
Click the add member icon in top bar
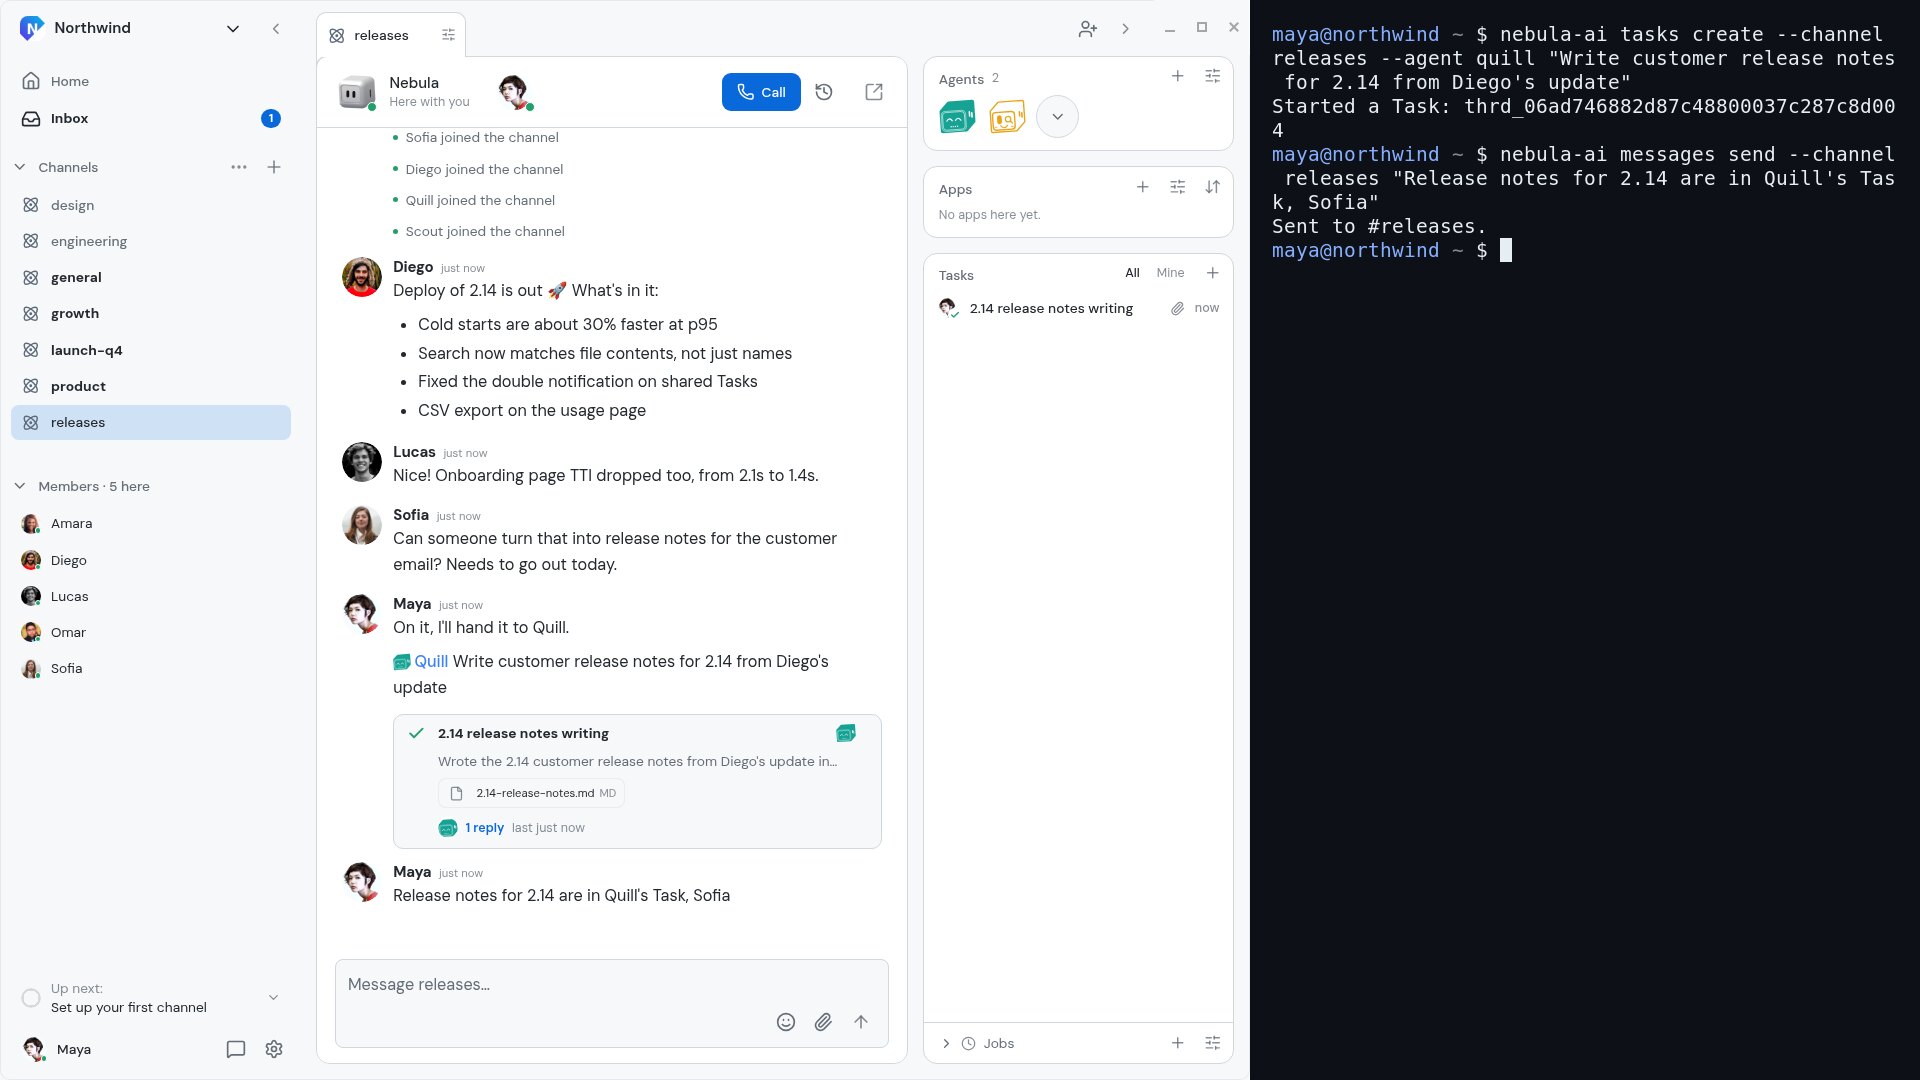point(1088,29)
